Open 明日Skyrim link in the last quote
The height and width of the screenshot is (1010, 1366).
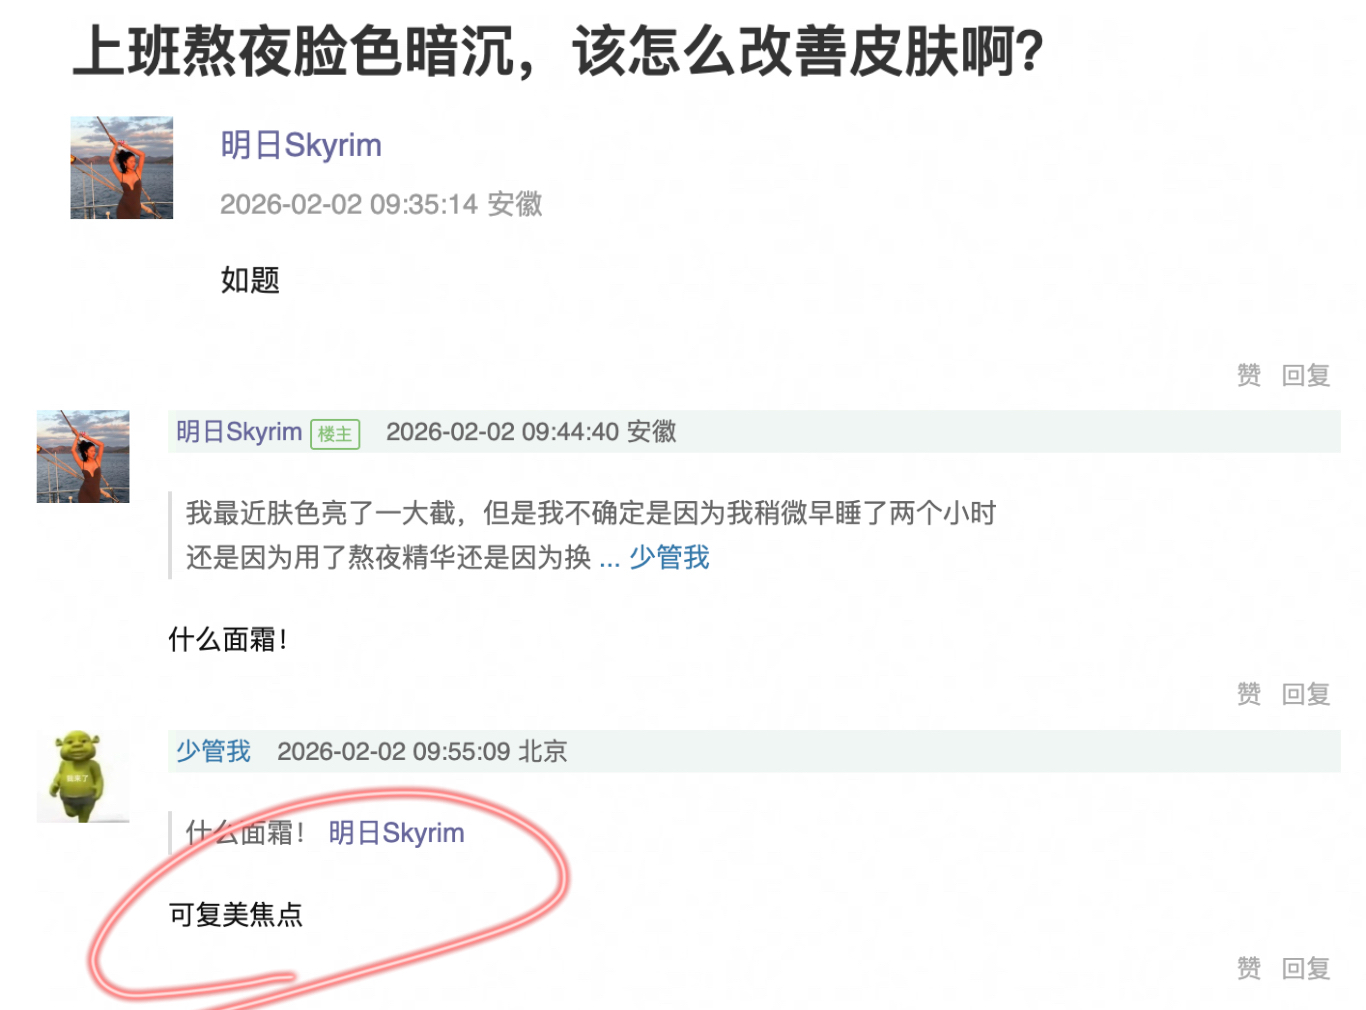coord(396,832)
